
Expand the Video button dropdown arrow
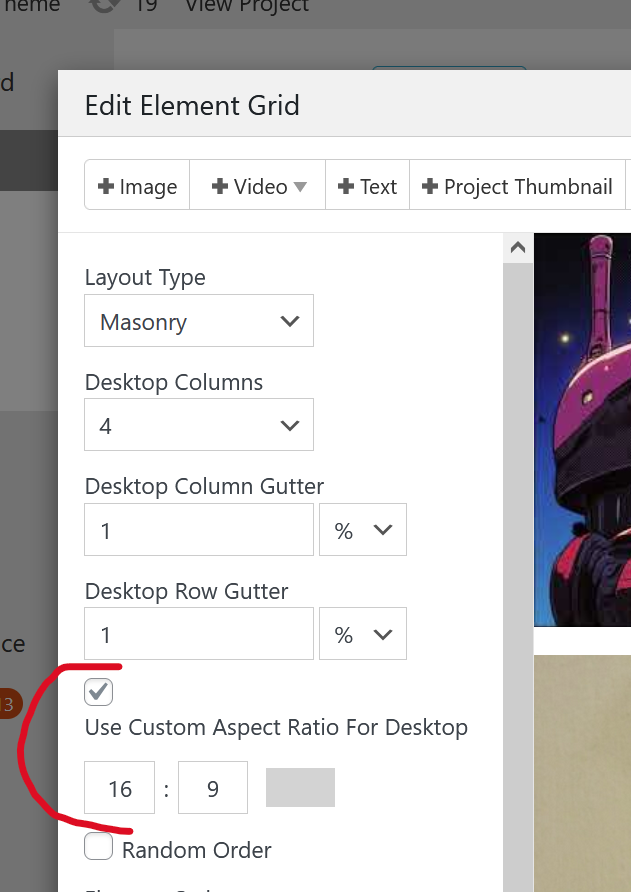[x=300, y=187]
